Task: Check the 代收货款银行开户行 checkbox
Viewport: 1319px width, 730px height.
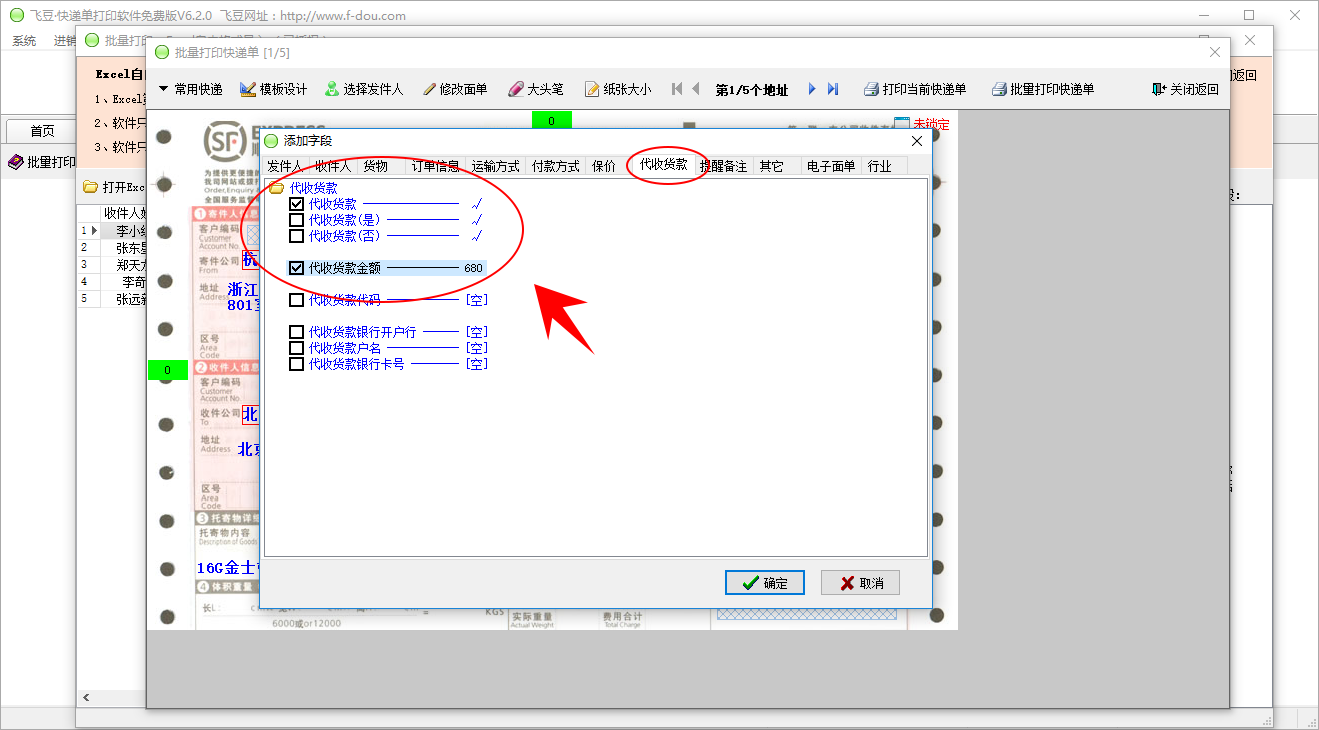Action: (x=296, y=332)
